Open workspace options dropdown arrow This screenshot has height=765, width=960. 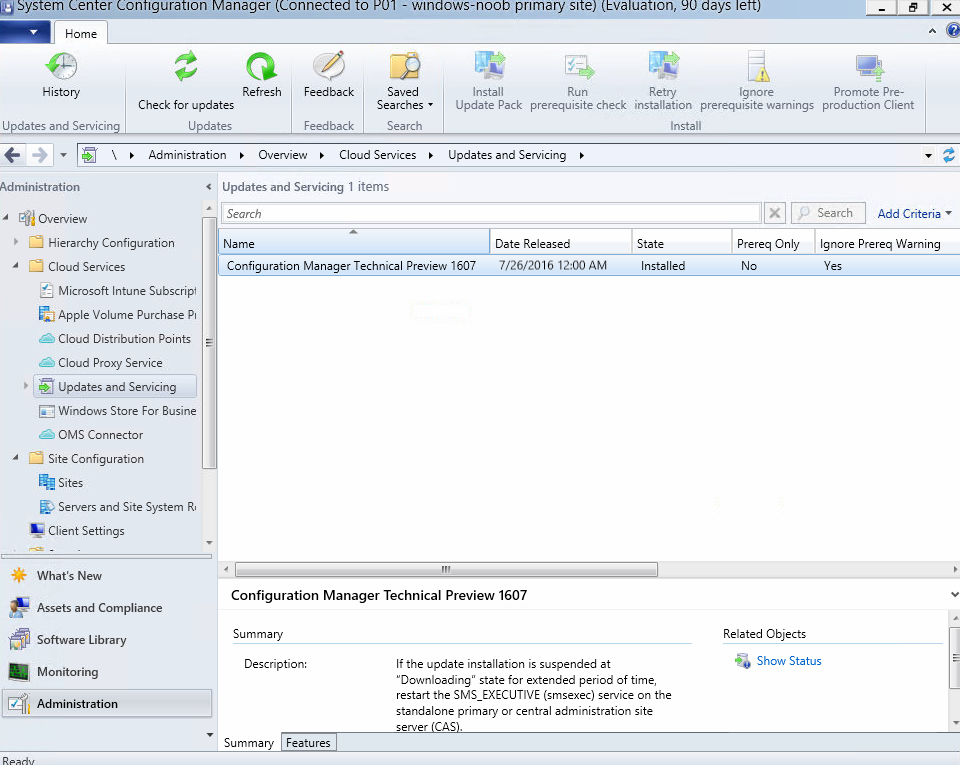coord(210,734)
